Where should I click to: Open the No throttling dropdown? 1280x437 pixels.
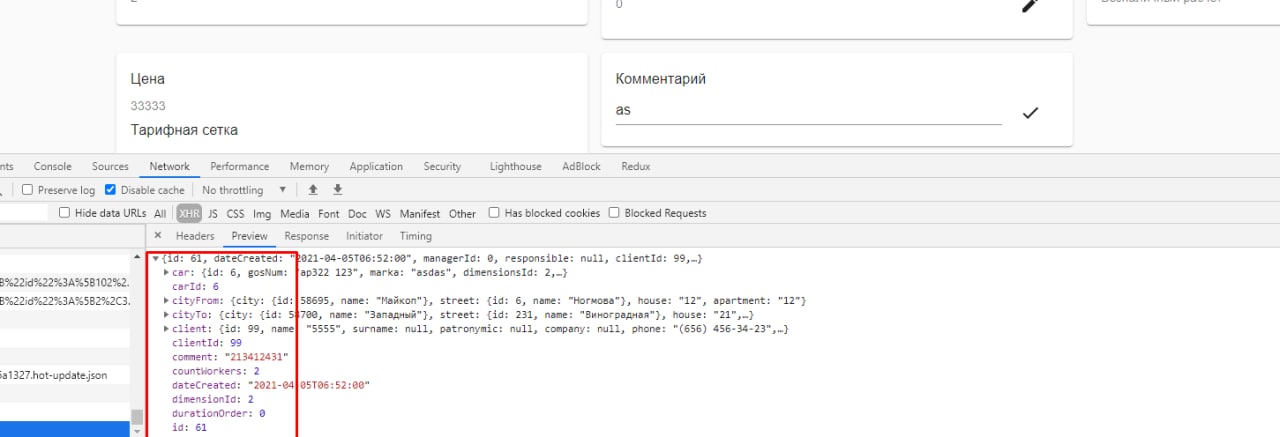click(244, 190)
